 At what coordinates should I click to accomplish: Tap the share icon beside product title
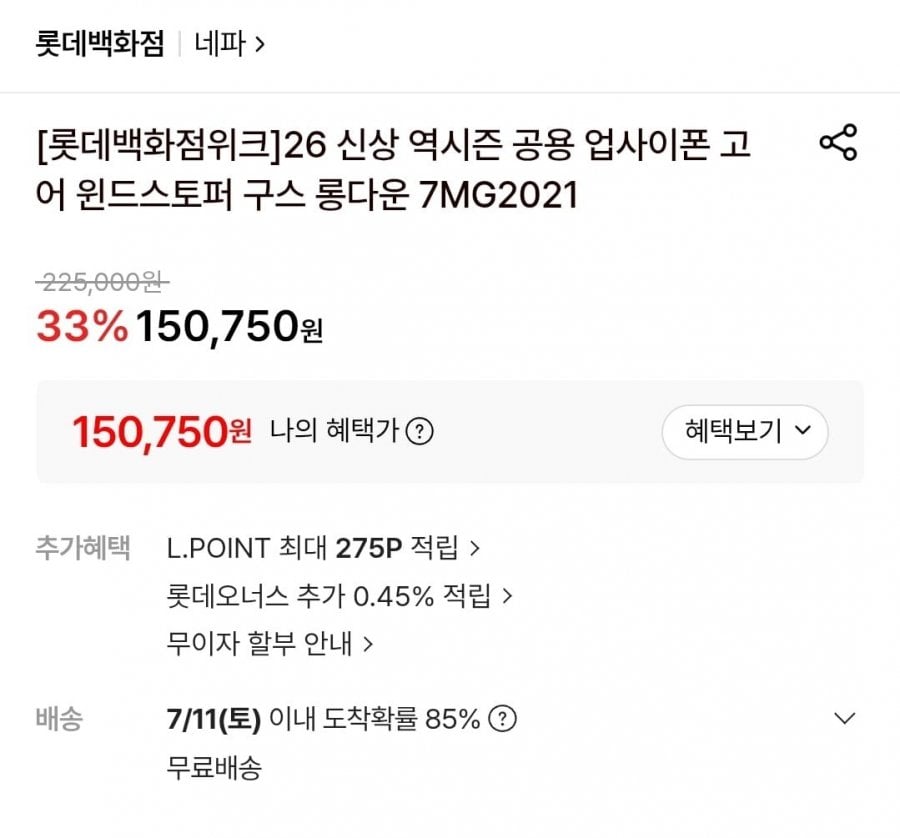coord(838,142)
